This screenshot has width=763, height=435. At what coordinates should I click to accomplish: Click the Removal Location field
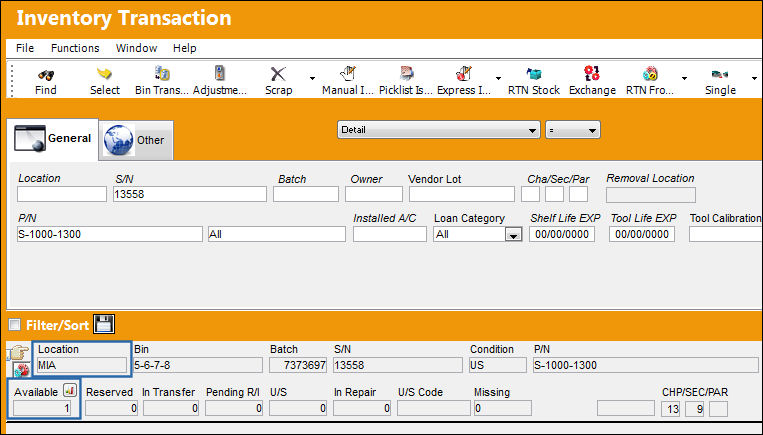651,195
